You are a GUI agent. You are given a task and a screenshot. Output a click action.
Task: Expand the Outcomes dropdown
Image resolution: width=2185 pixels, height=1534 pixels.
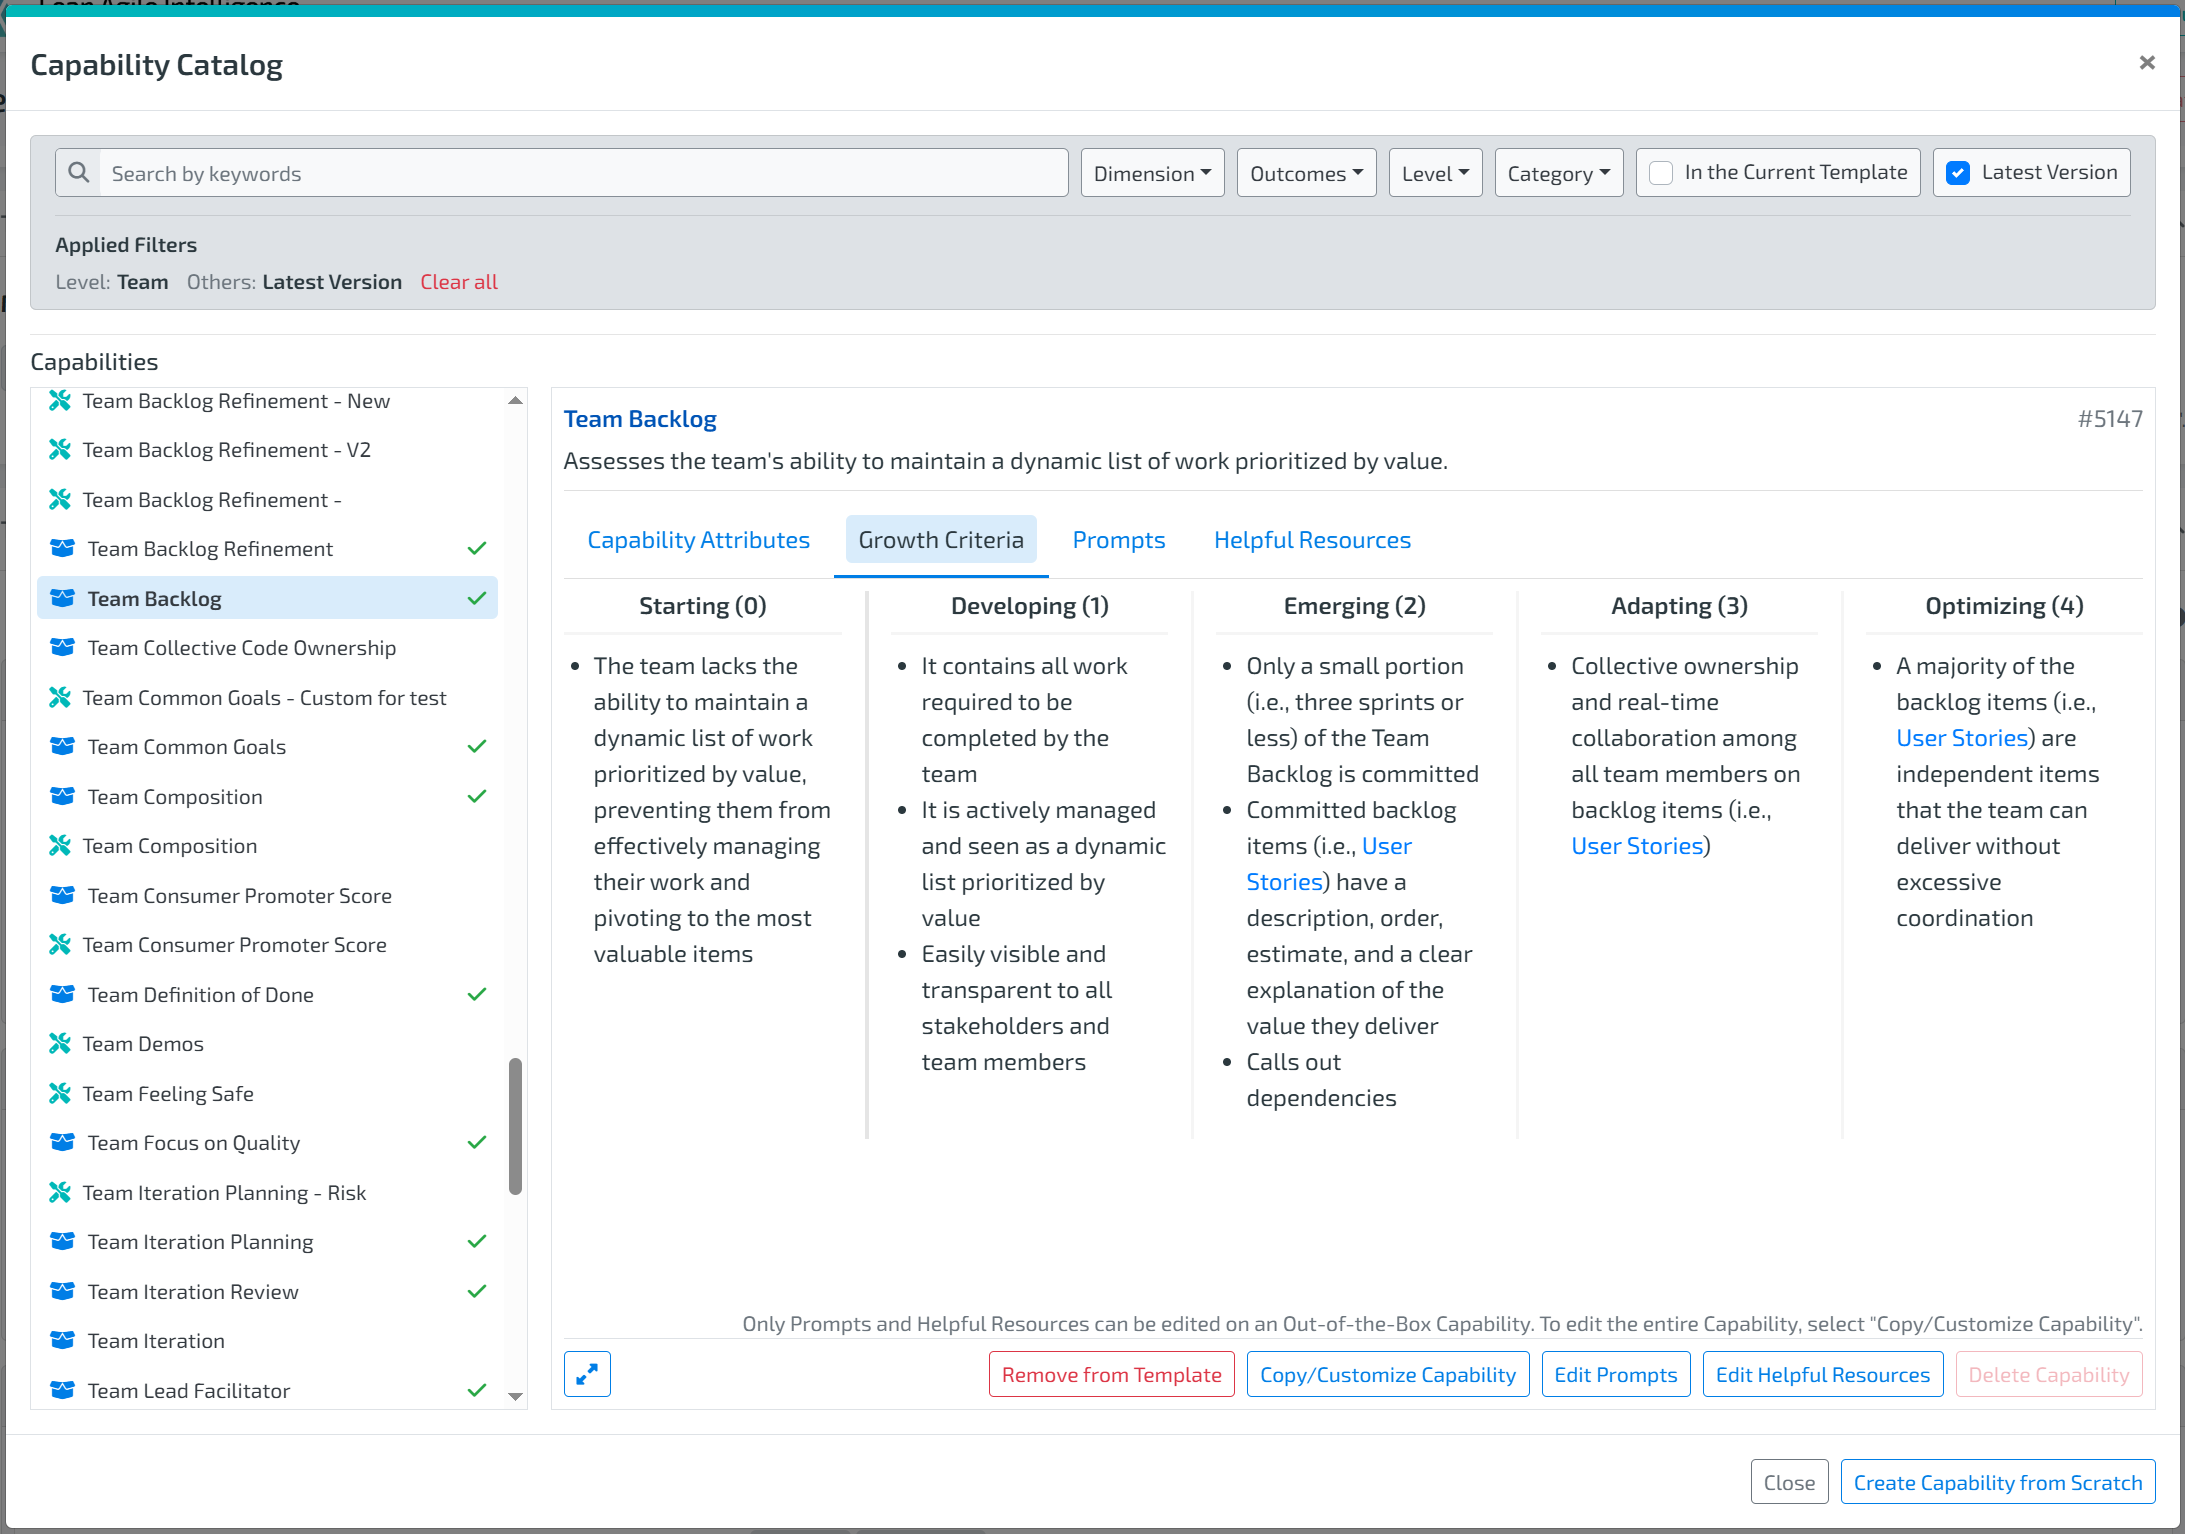[1306, 173]
